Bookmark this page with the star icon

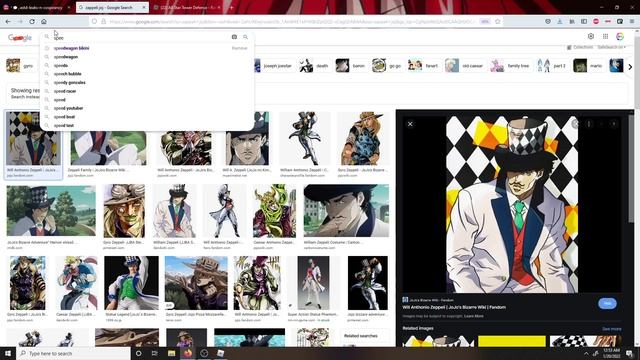click(x=498, y=21)
